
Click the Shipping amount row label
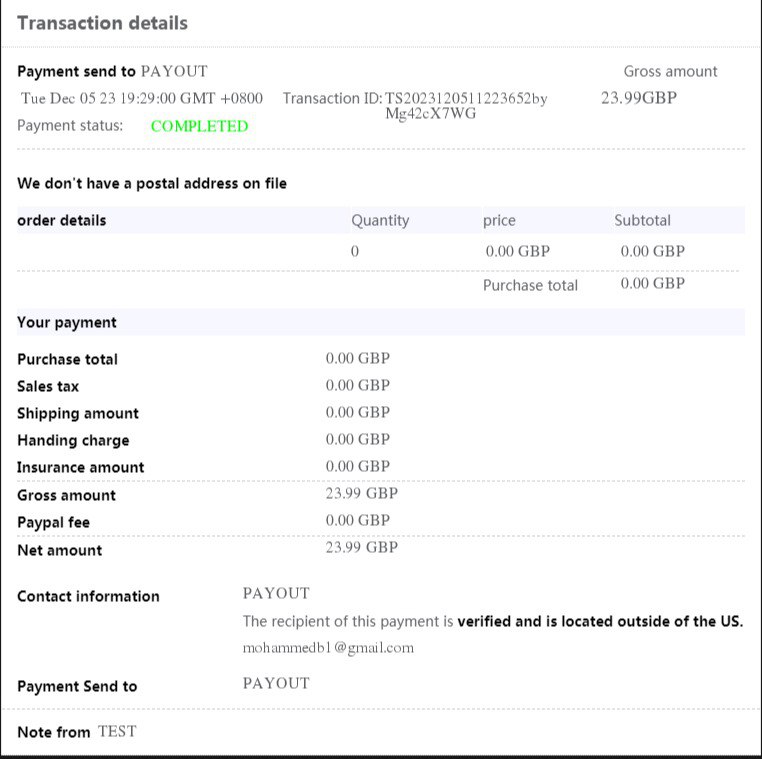[77, 413]
